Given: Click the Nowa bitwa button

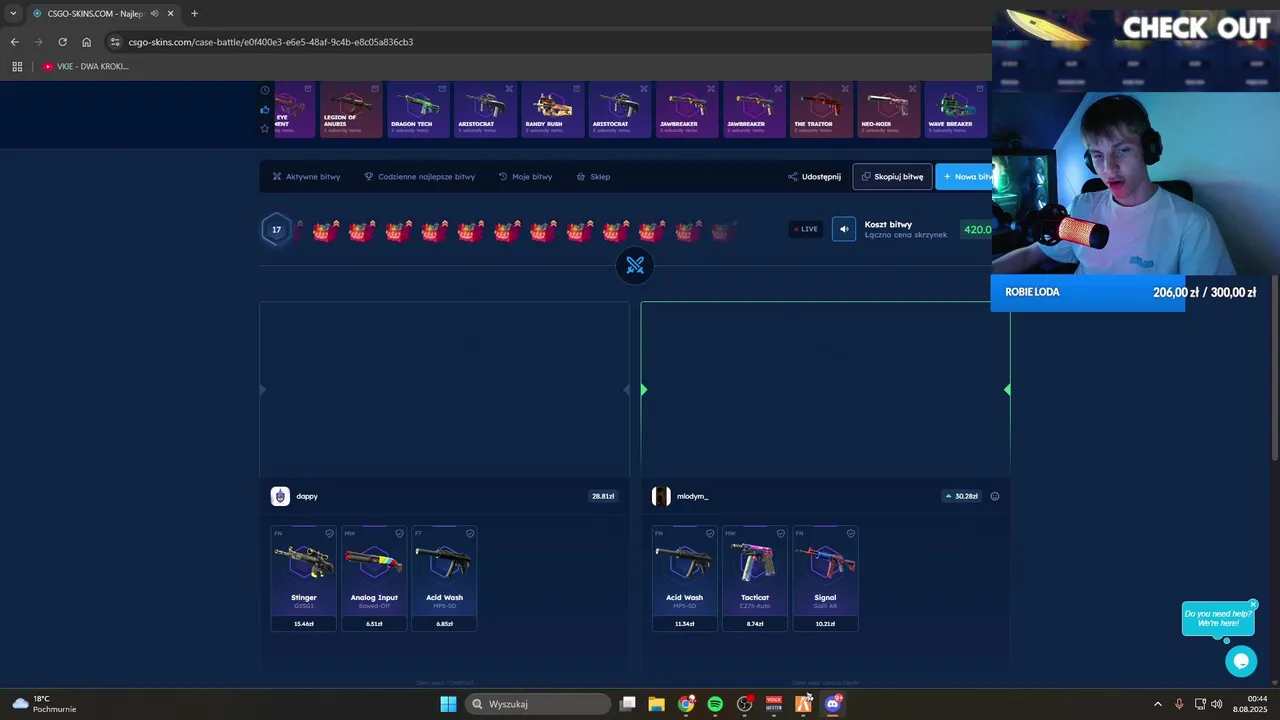Looking at the screenshot, I should pos(965,177).
